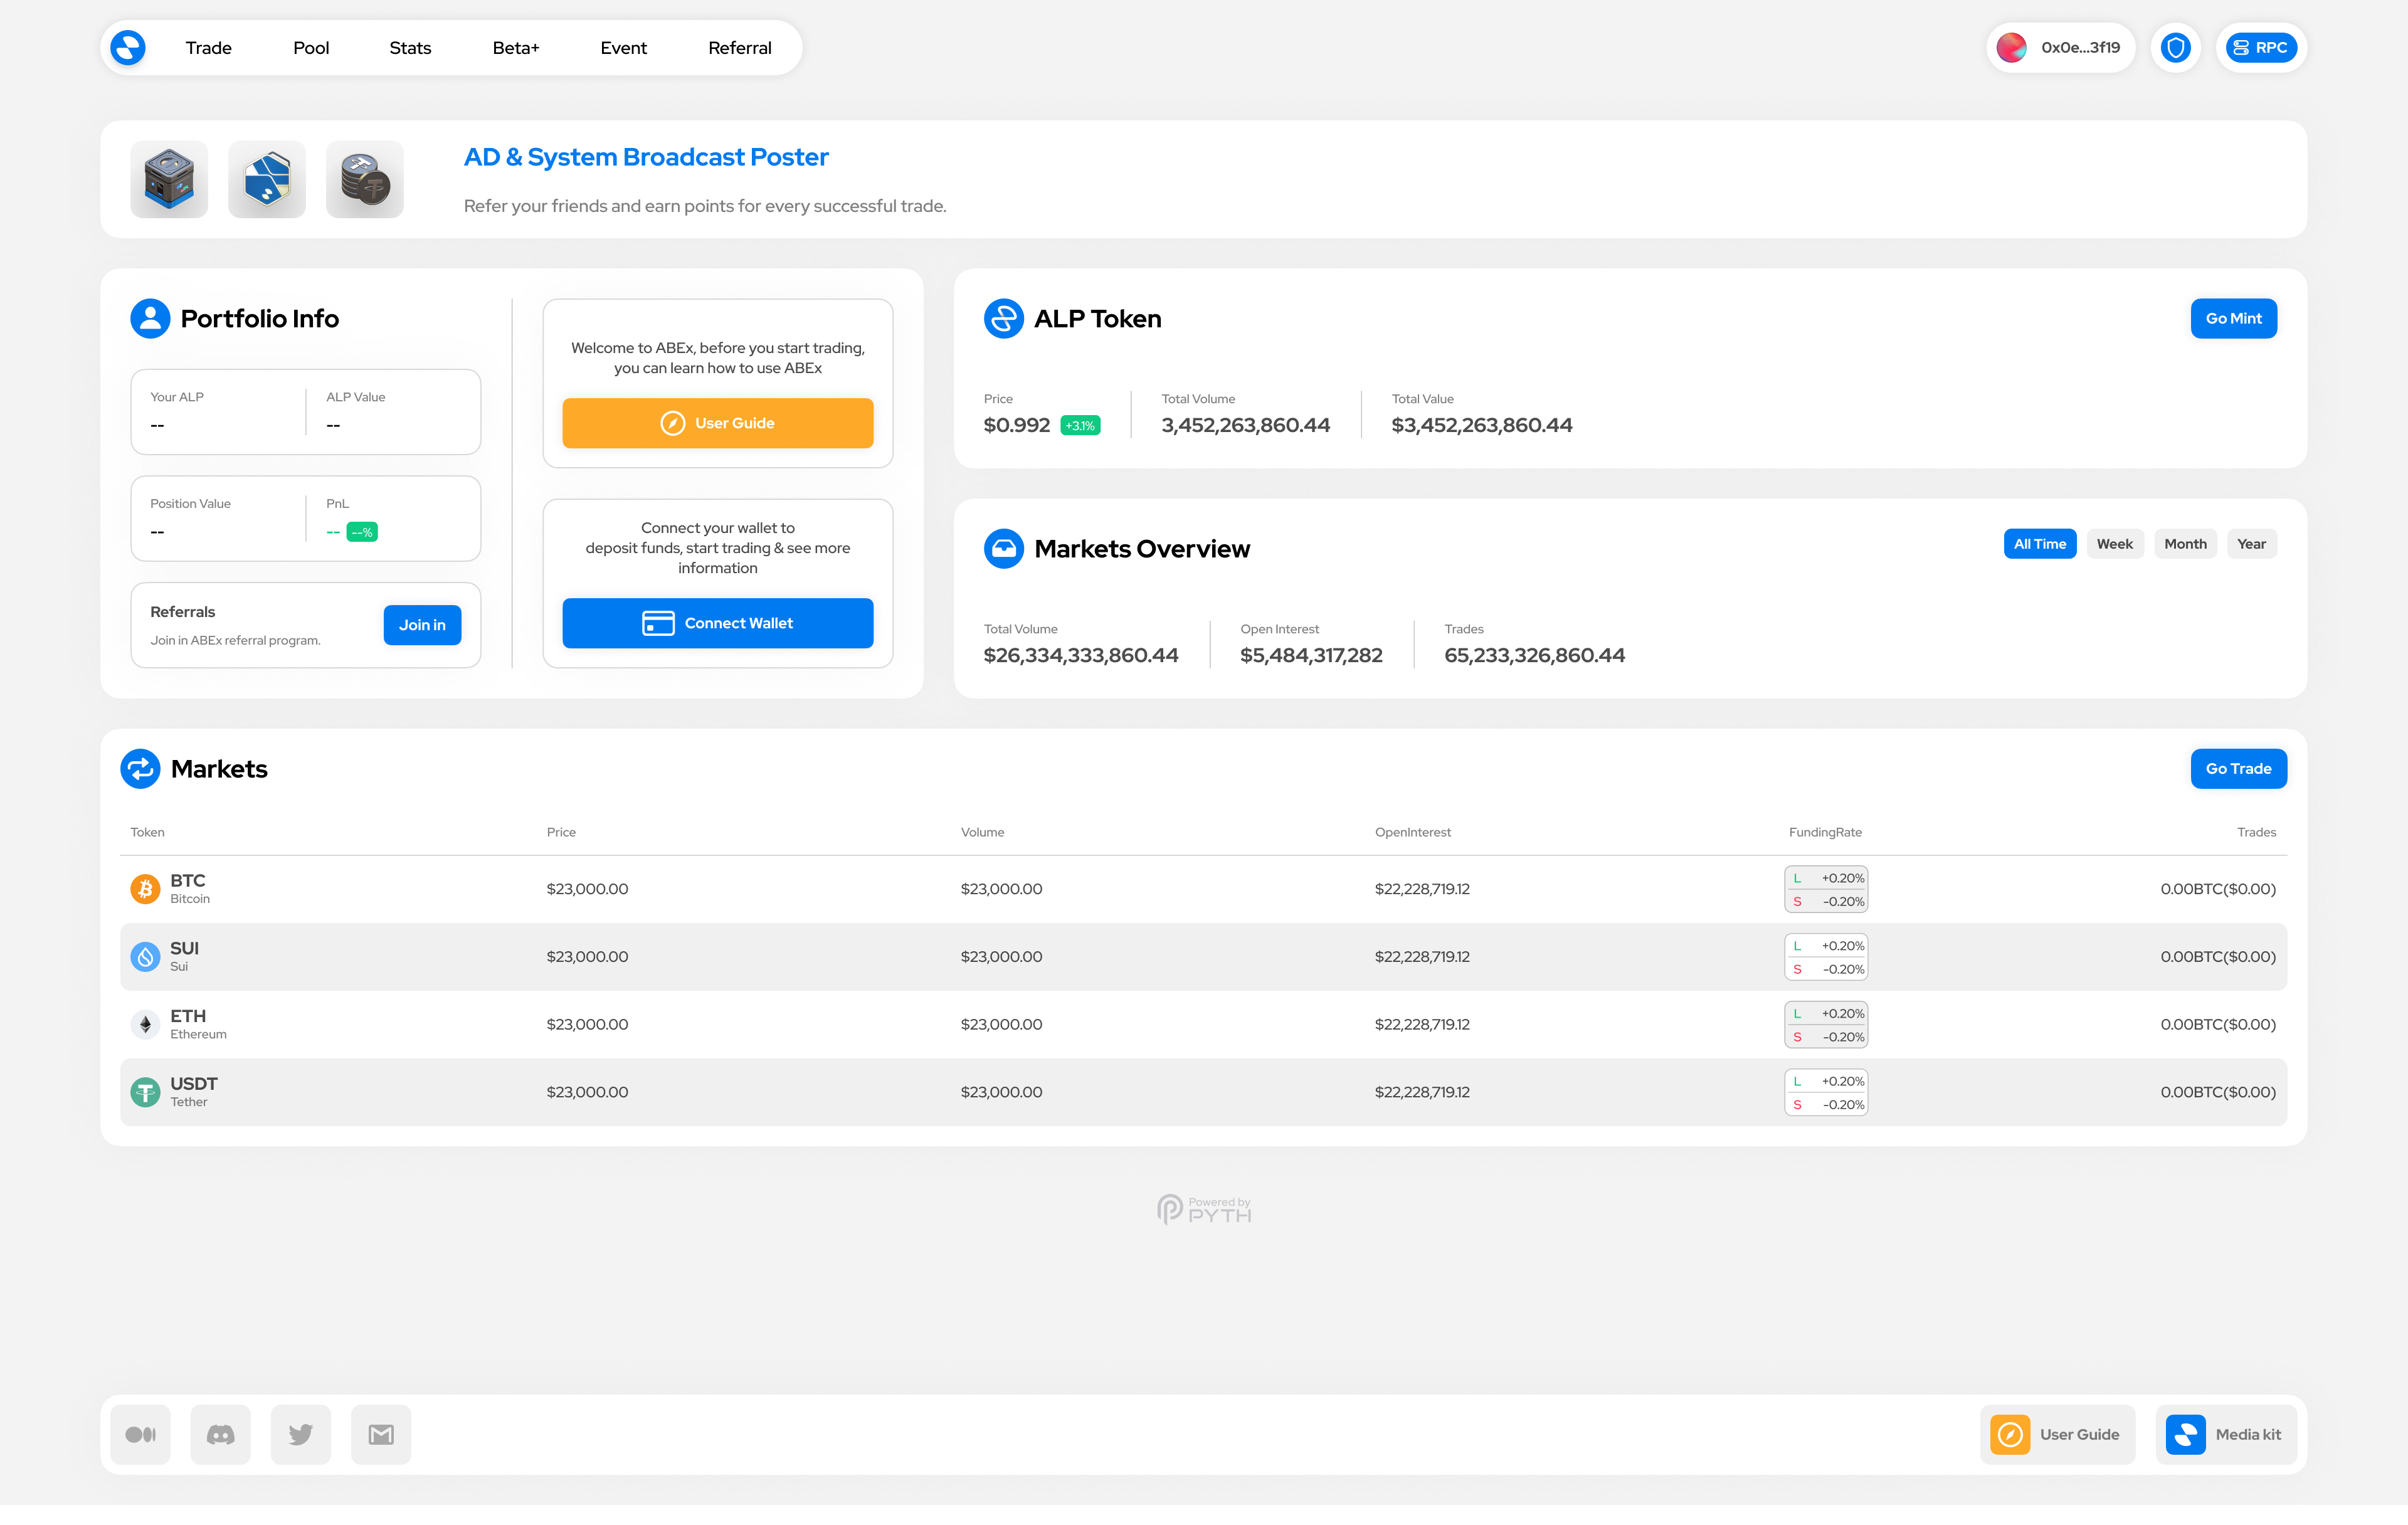
Task: Open the Discord social icon
Action: (220, 1434)
